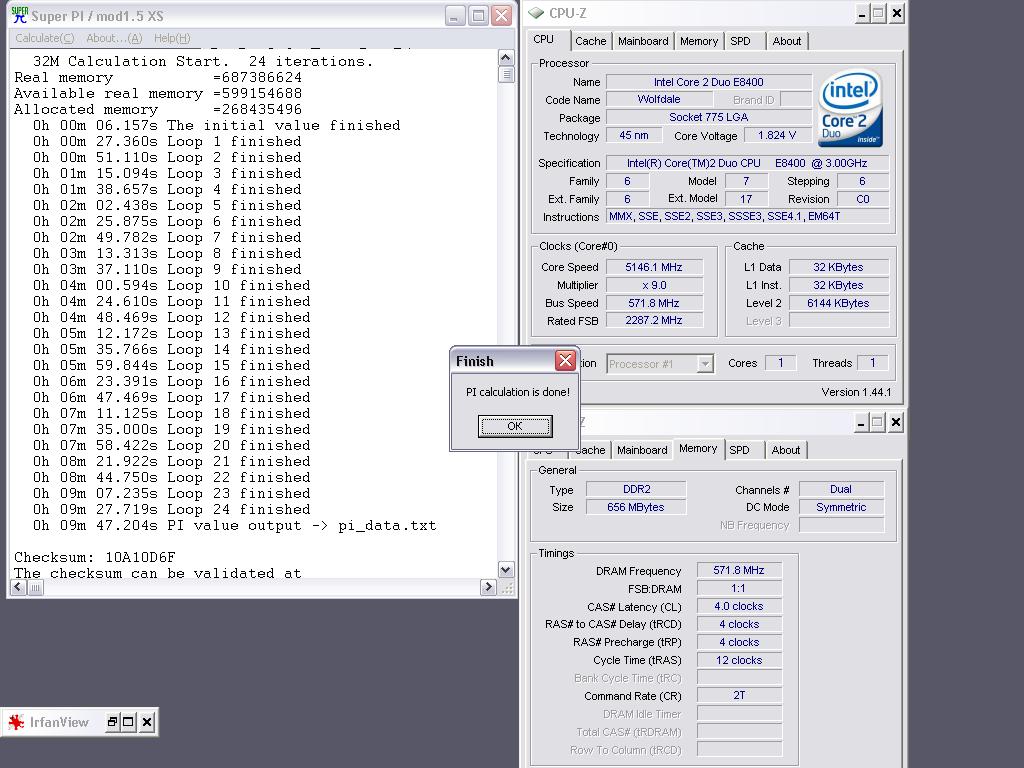Viewport: 1024px width, 768px height.
Task: Close the minimized IrfanView window
Action: tap(147, 722)
